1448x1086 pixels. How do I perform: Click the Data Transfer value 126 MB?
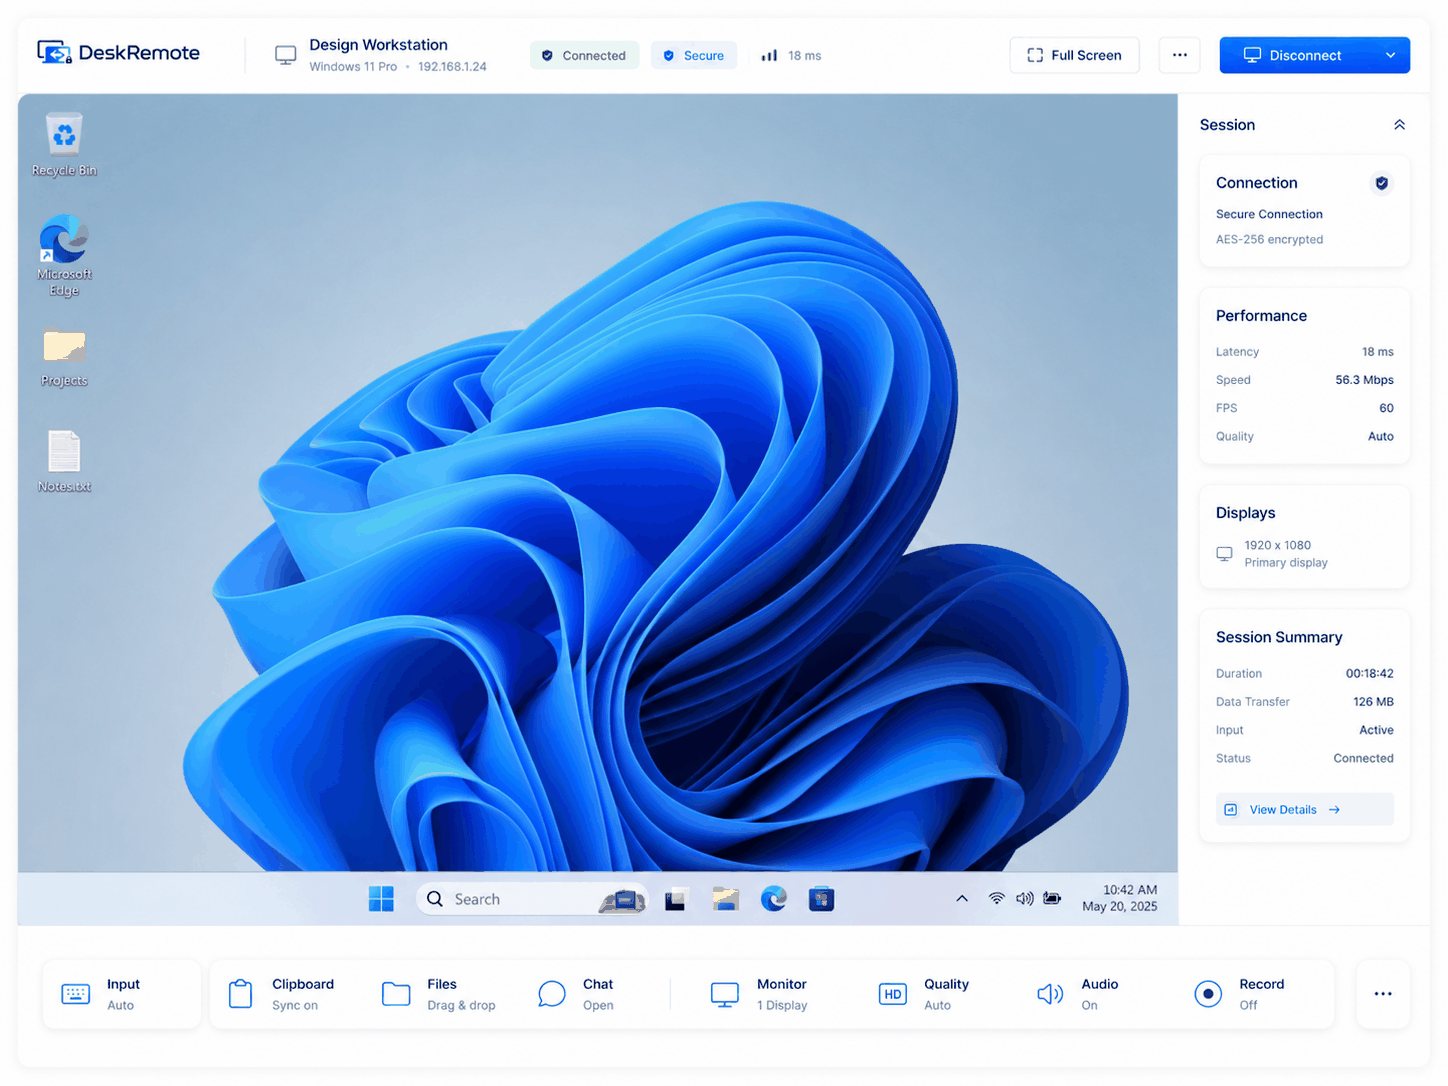click(x=1373, y=702)
